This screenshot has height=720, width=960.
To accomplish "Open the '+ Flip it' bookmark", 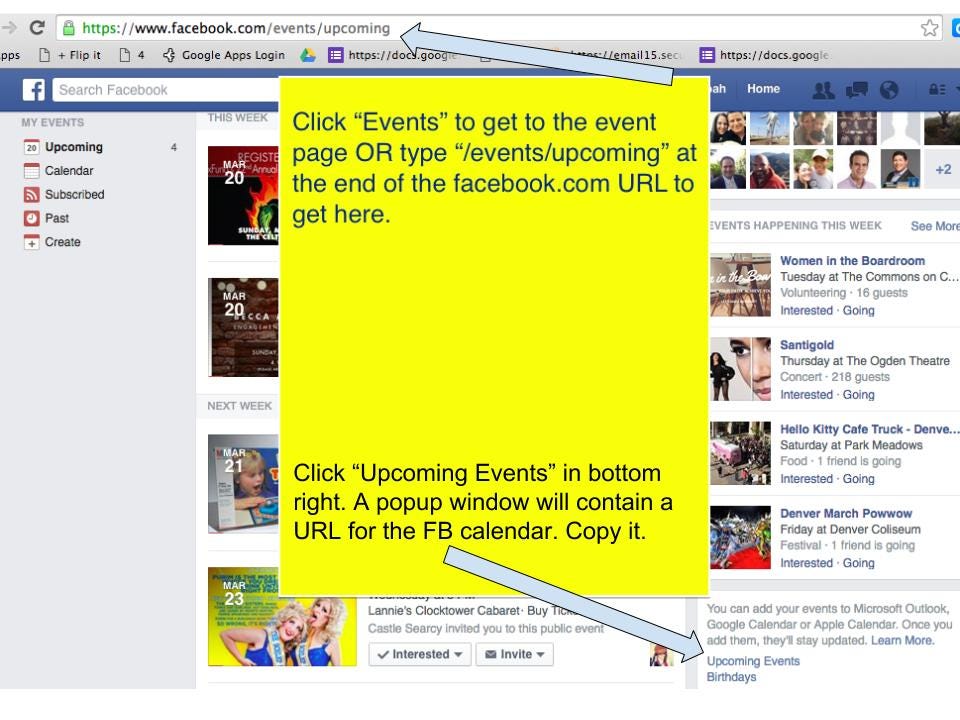I will click(x=70, y=55).
